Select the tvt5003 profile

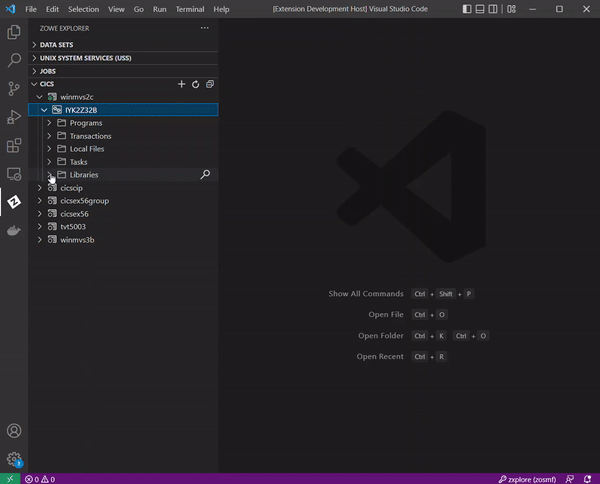[x=123, y=227]
